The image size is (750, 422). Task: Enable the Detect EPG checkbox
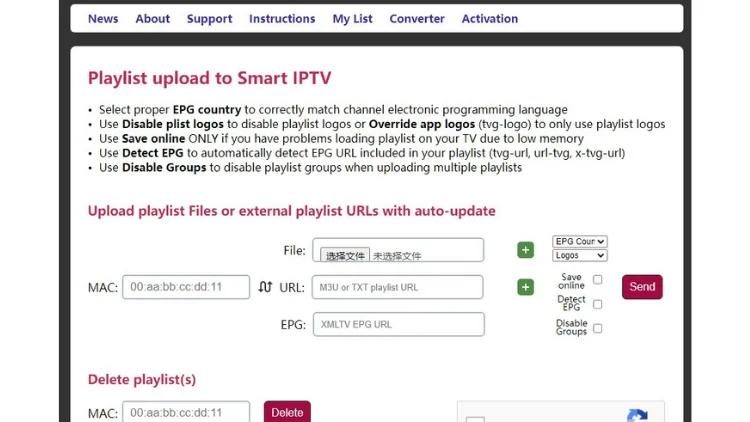[597, 304]
